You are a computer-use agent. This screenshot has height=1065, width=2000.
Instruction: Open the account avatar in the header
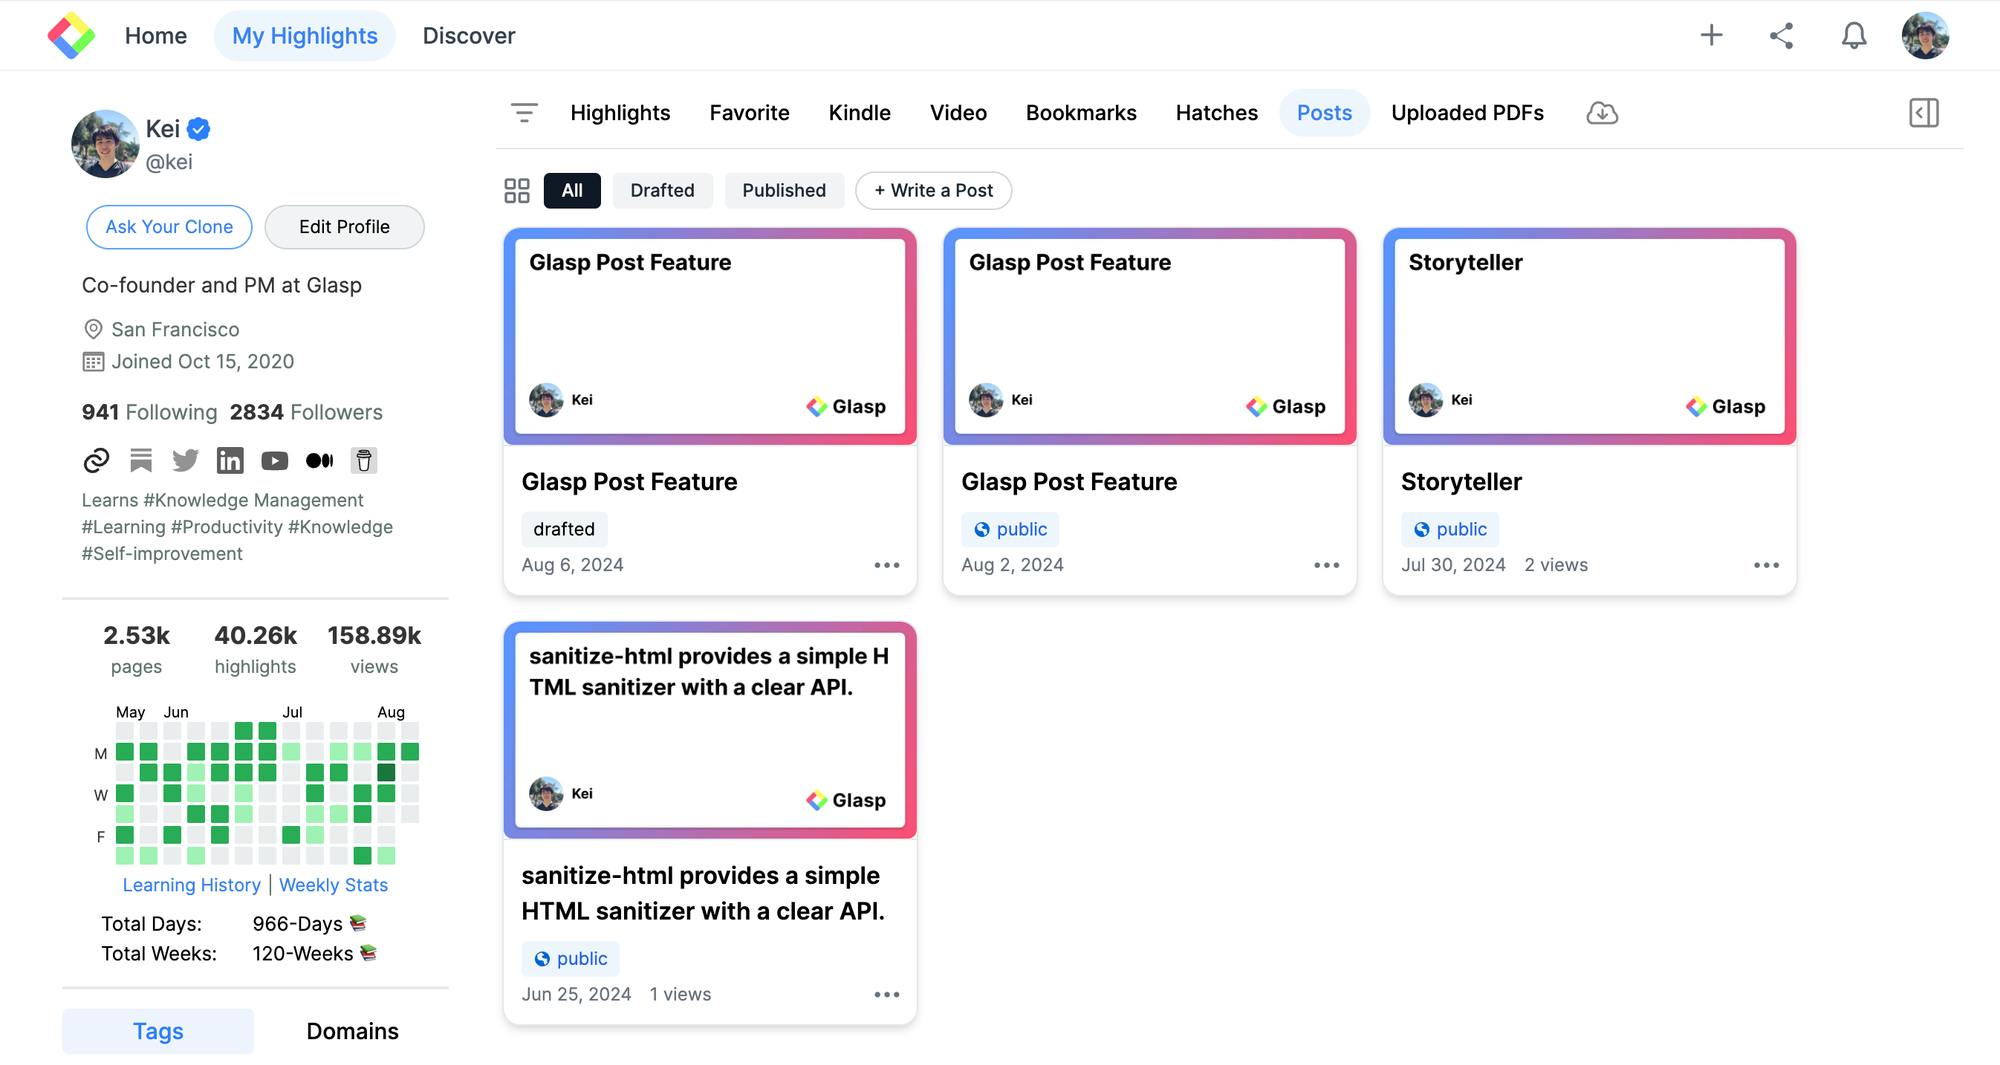1925,35
